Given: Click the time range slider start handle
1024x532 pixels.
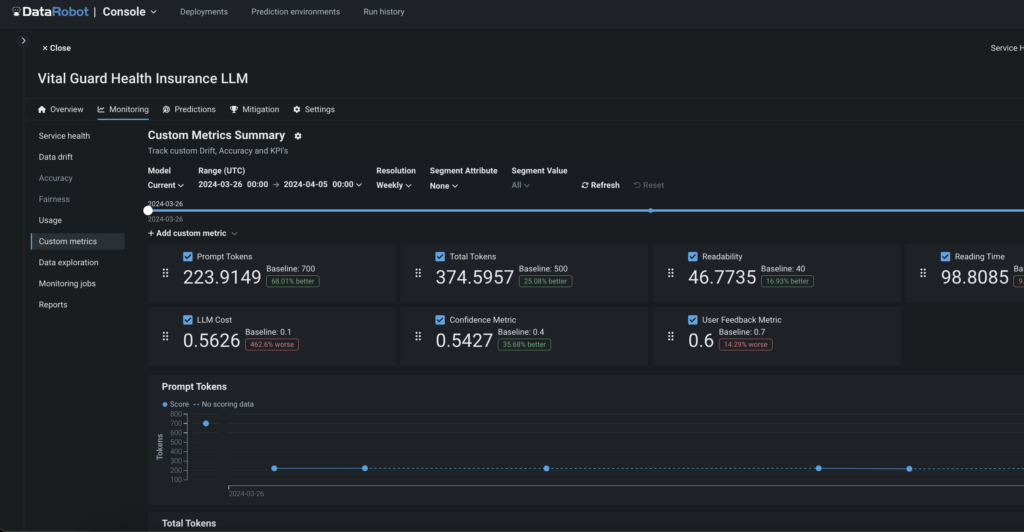Looking at the screenshot, I should (x=148, y=210).
